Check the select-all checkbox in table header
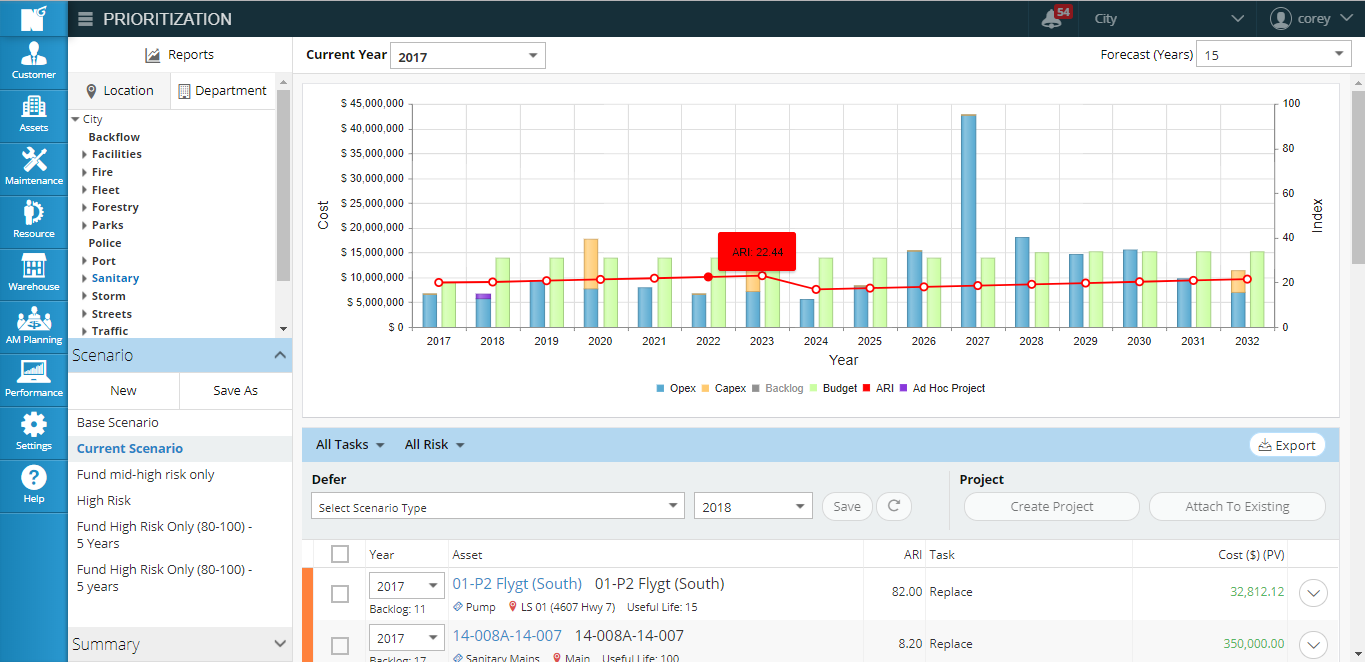Viewport: 1365px width, 662px height. coord(340,554)
